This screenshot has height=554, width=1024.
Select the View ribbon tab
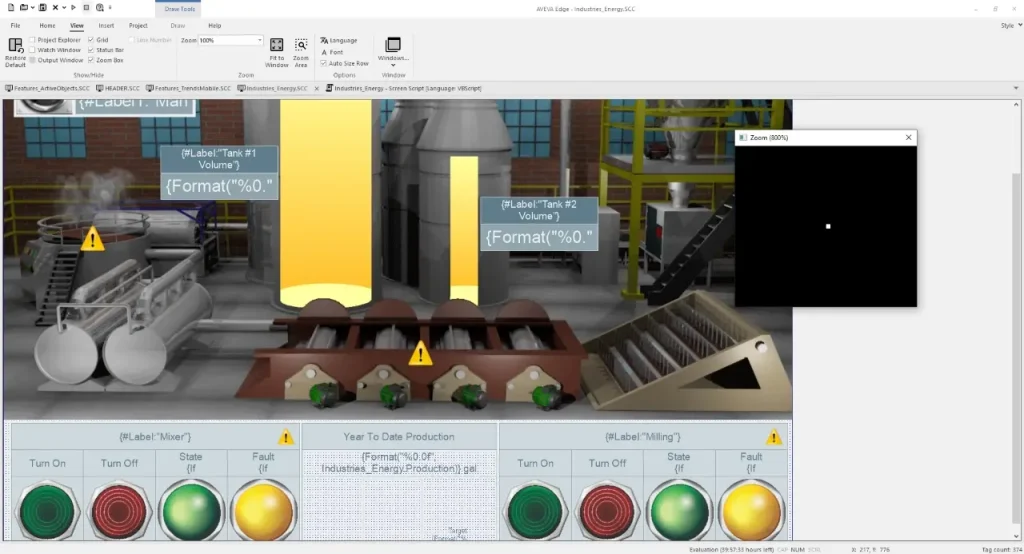click(x=76, y=25)
